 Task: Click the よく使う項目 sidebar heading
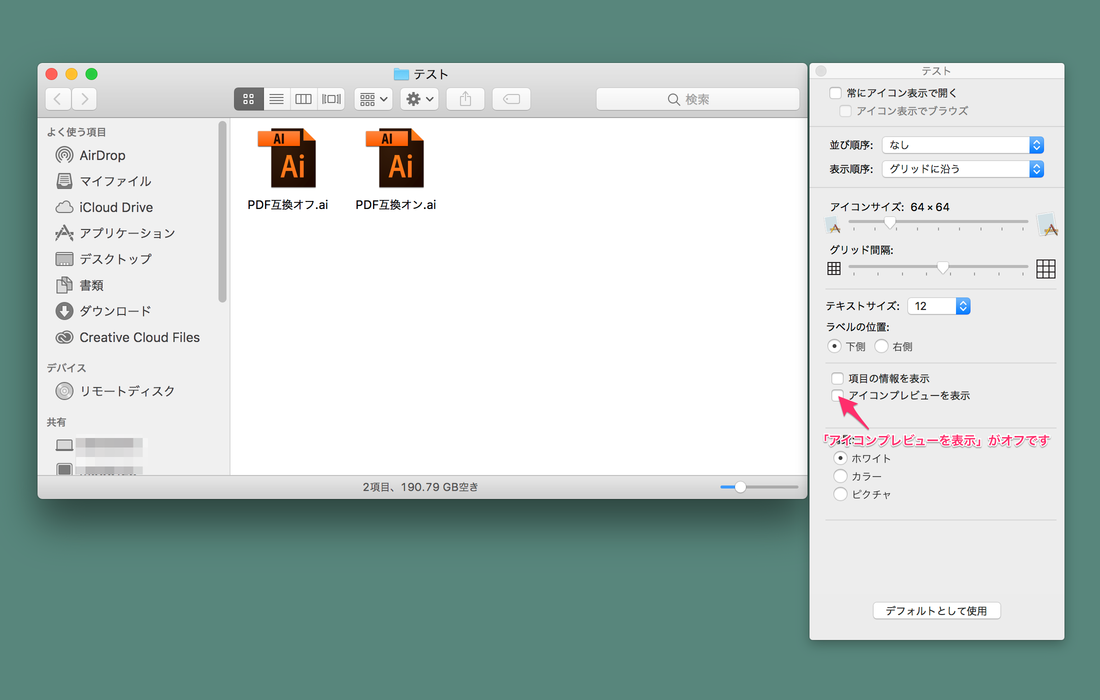(x=76, y=132)
